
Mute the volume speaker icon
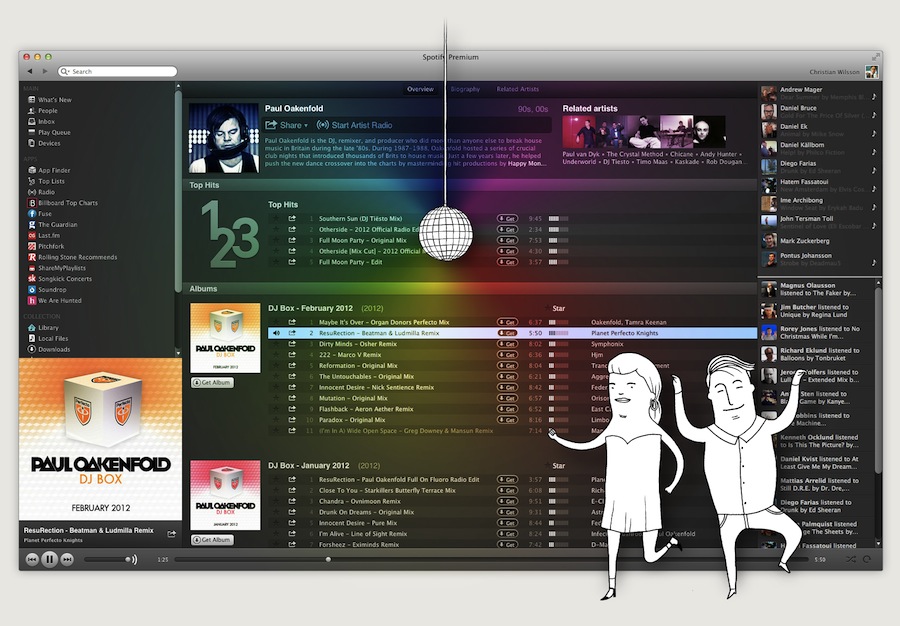pos(133,559)
